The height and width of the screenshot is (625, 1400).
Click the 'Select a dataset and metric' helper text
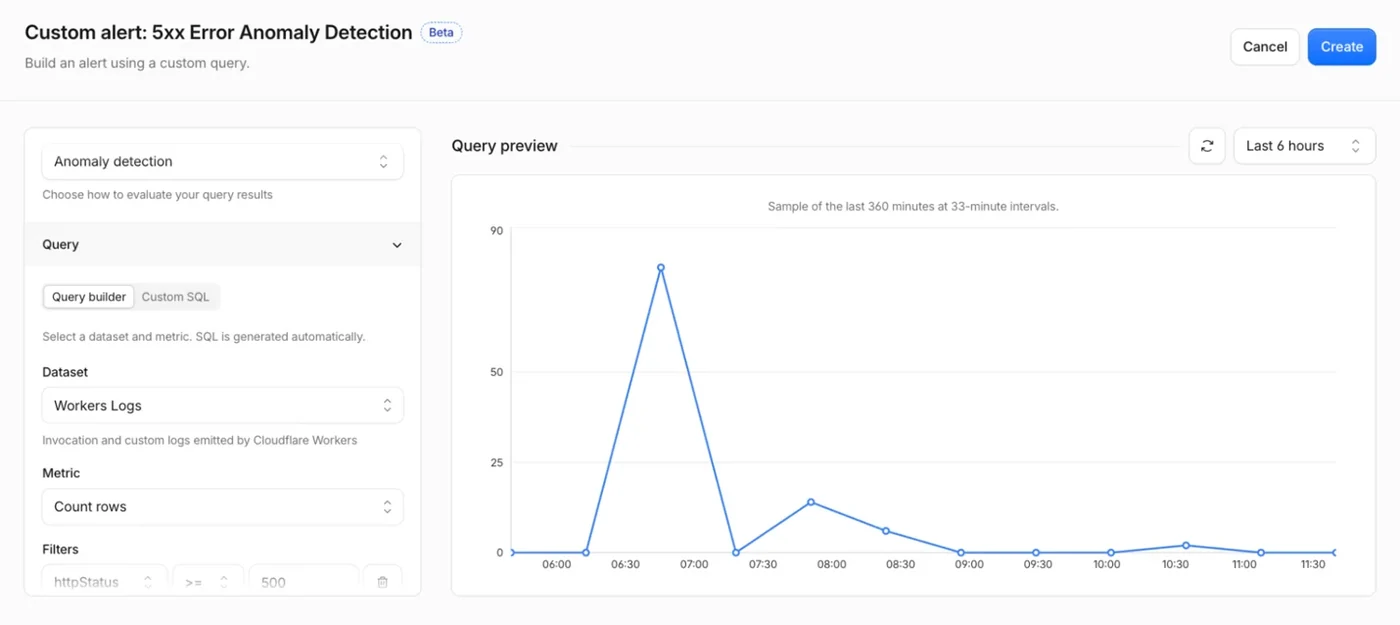tap(204, 337)
